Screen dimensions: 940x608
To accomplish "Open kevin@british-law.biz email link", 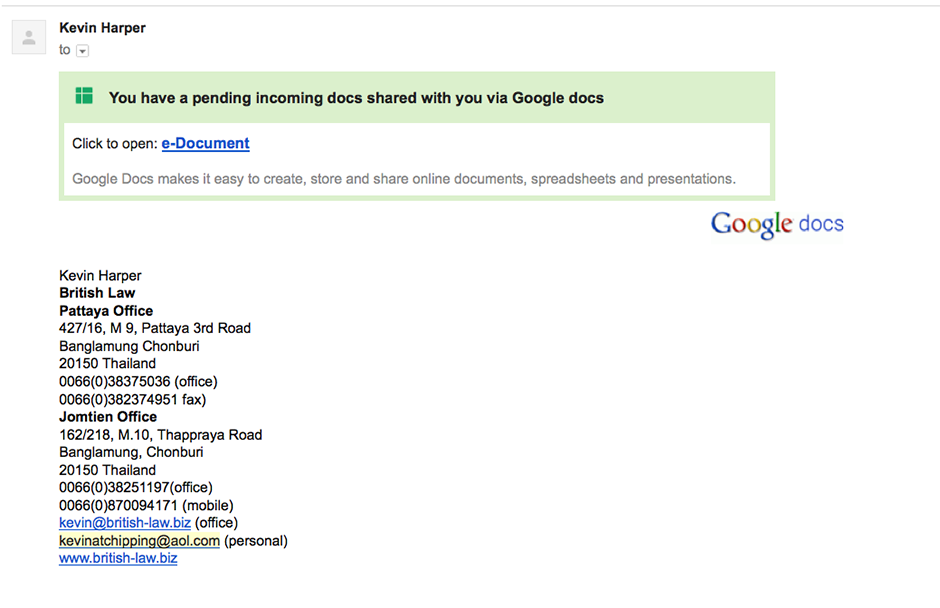I will point(125,523).
